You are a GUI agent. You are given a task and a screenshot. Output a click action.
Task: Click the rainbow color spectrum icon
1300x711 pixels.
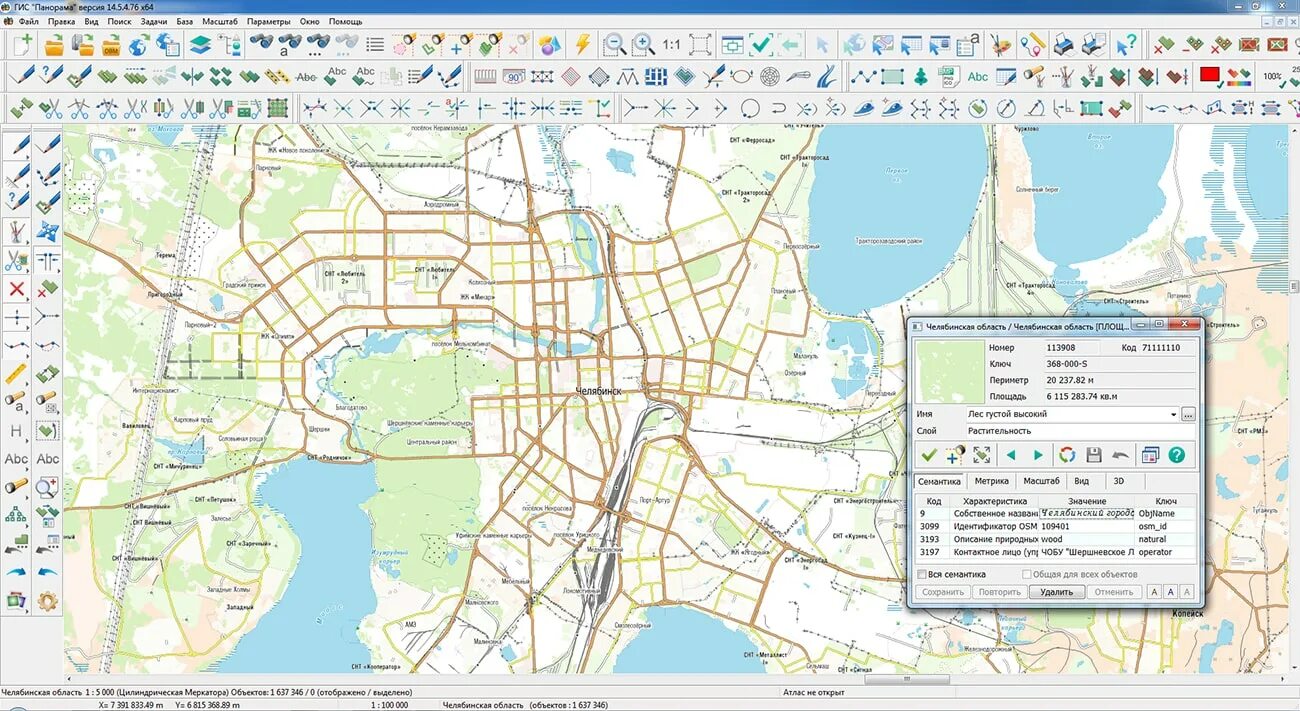[1239, 75]
